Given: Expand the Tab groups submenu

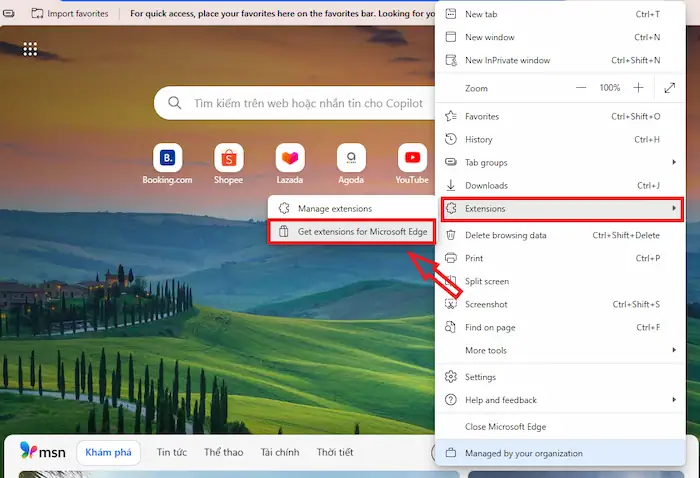Looking at the screenshot, I should point(560,162).
